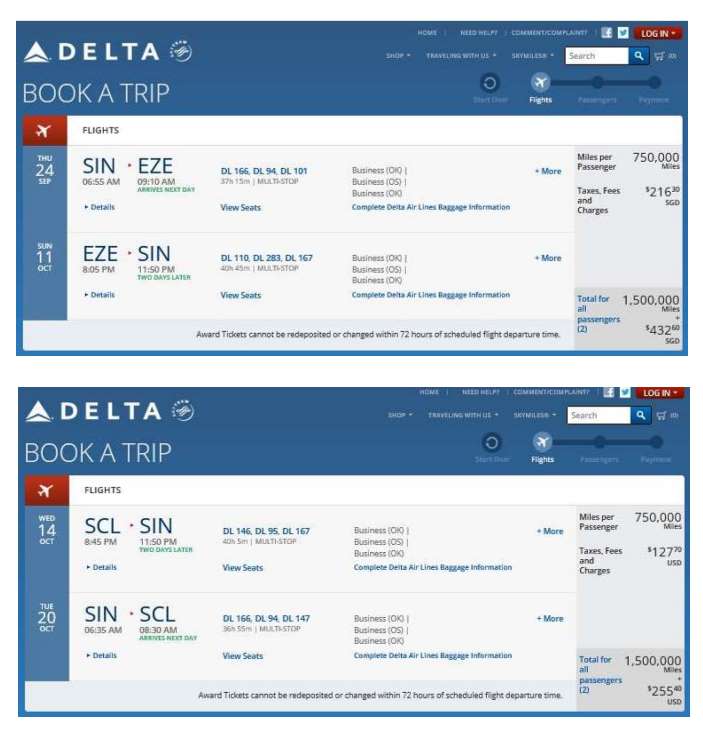Screen dimensions: 703x734
Task: View Seats for the SIN to SCL flight
Action: [242, 656]
